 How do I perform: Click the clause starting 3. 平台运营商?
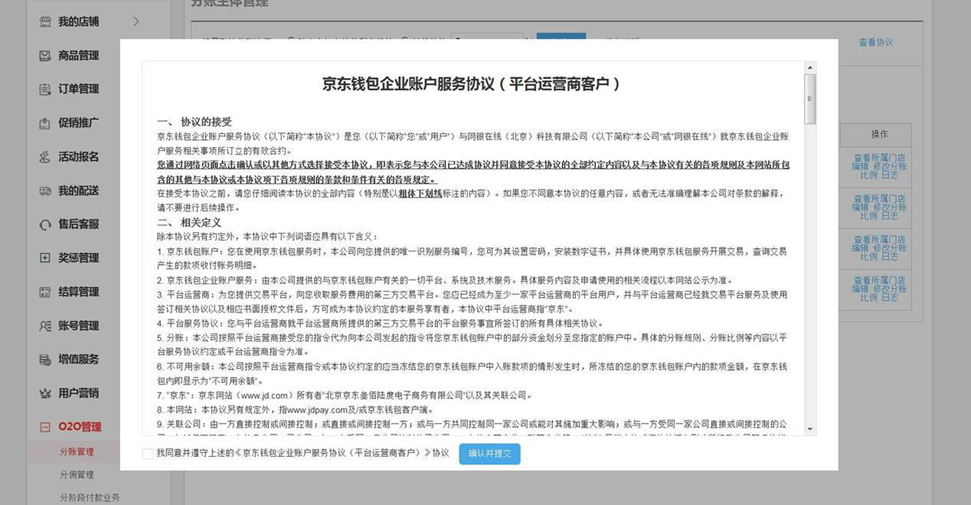pos(472,302)
